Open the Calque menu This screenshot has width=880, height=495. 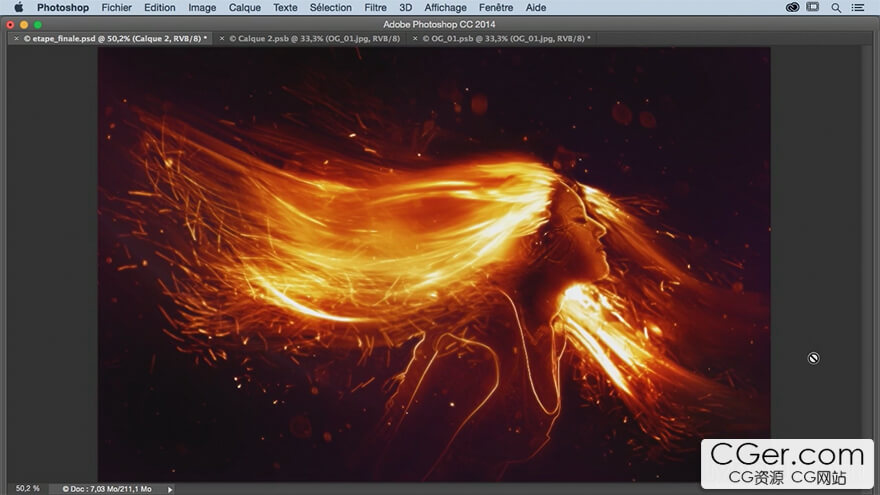245,7
